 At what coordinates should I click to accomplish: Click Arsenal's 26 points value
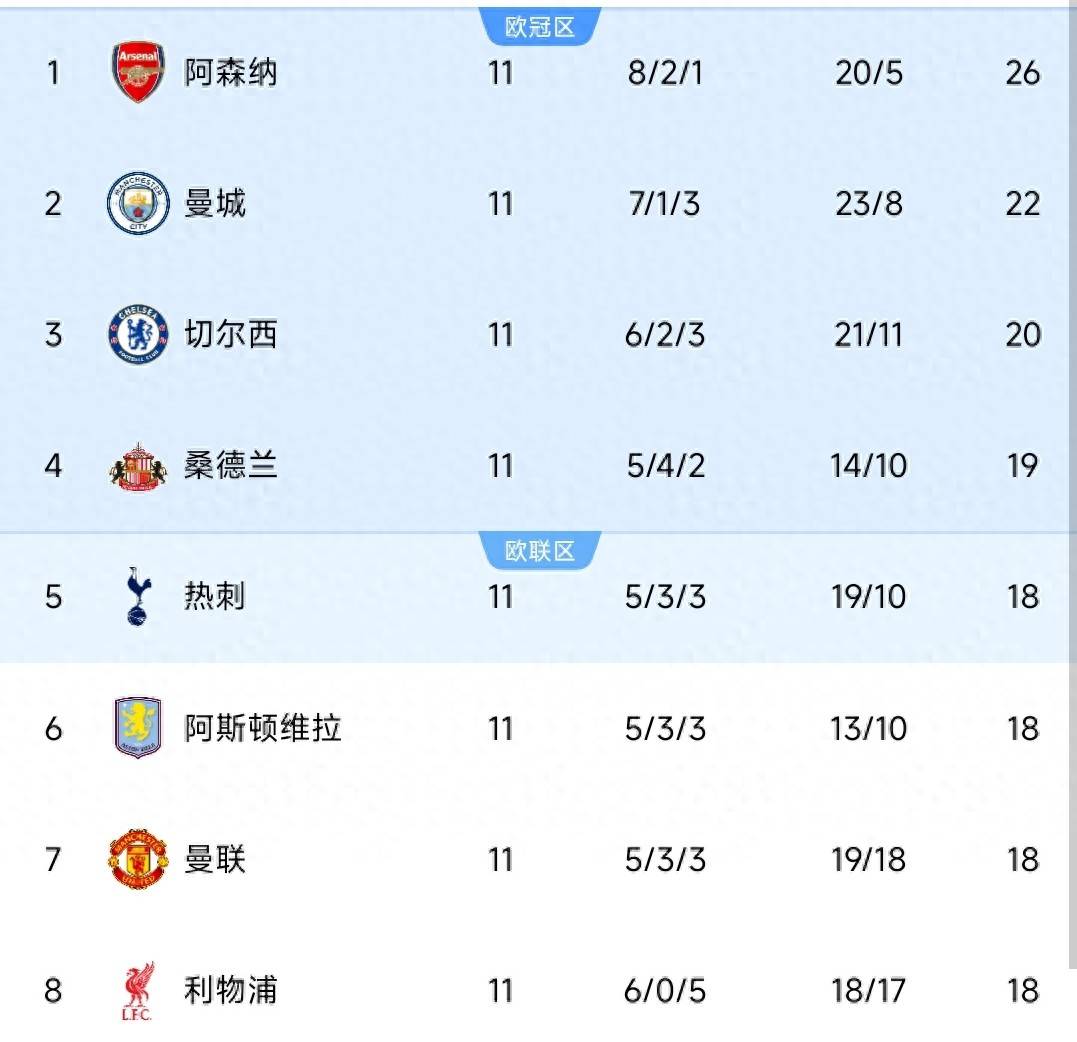point(1023,73)
